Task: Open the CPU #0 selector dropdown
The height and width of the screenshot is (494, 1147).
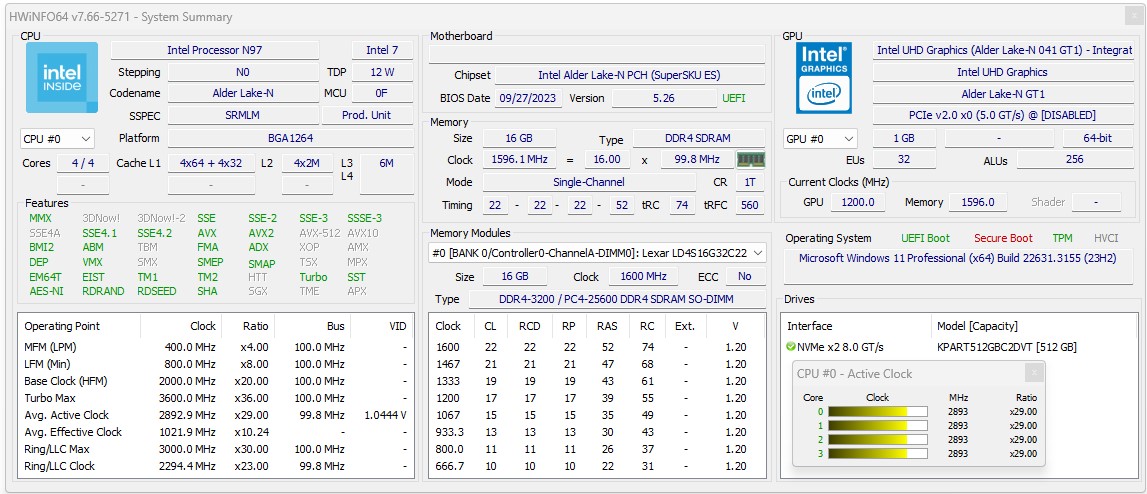Action: [x=58, y=138]
